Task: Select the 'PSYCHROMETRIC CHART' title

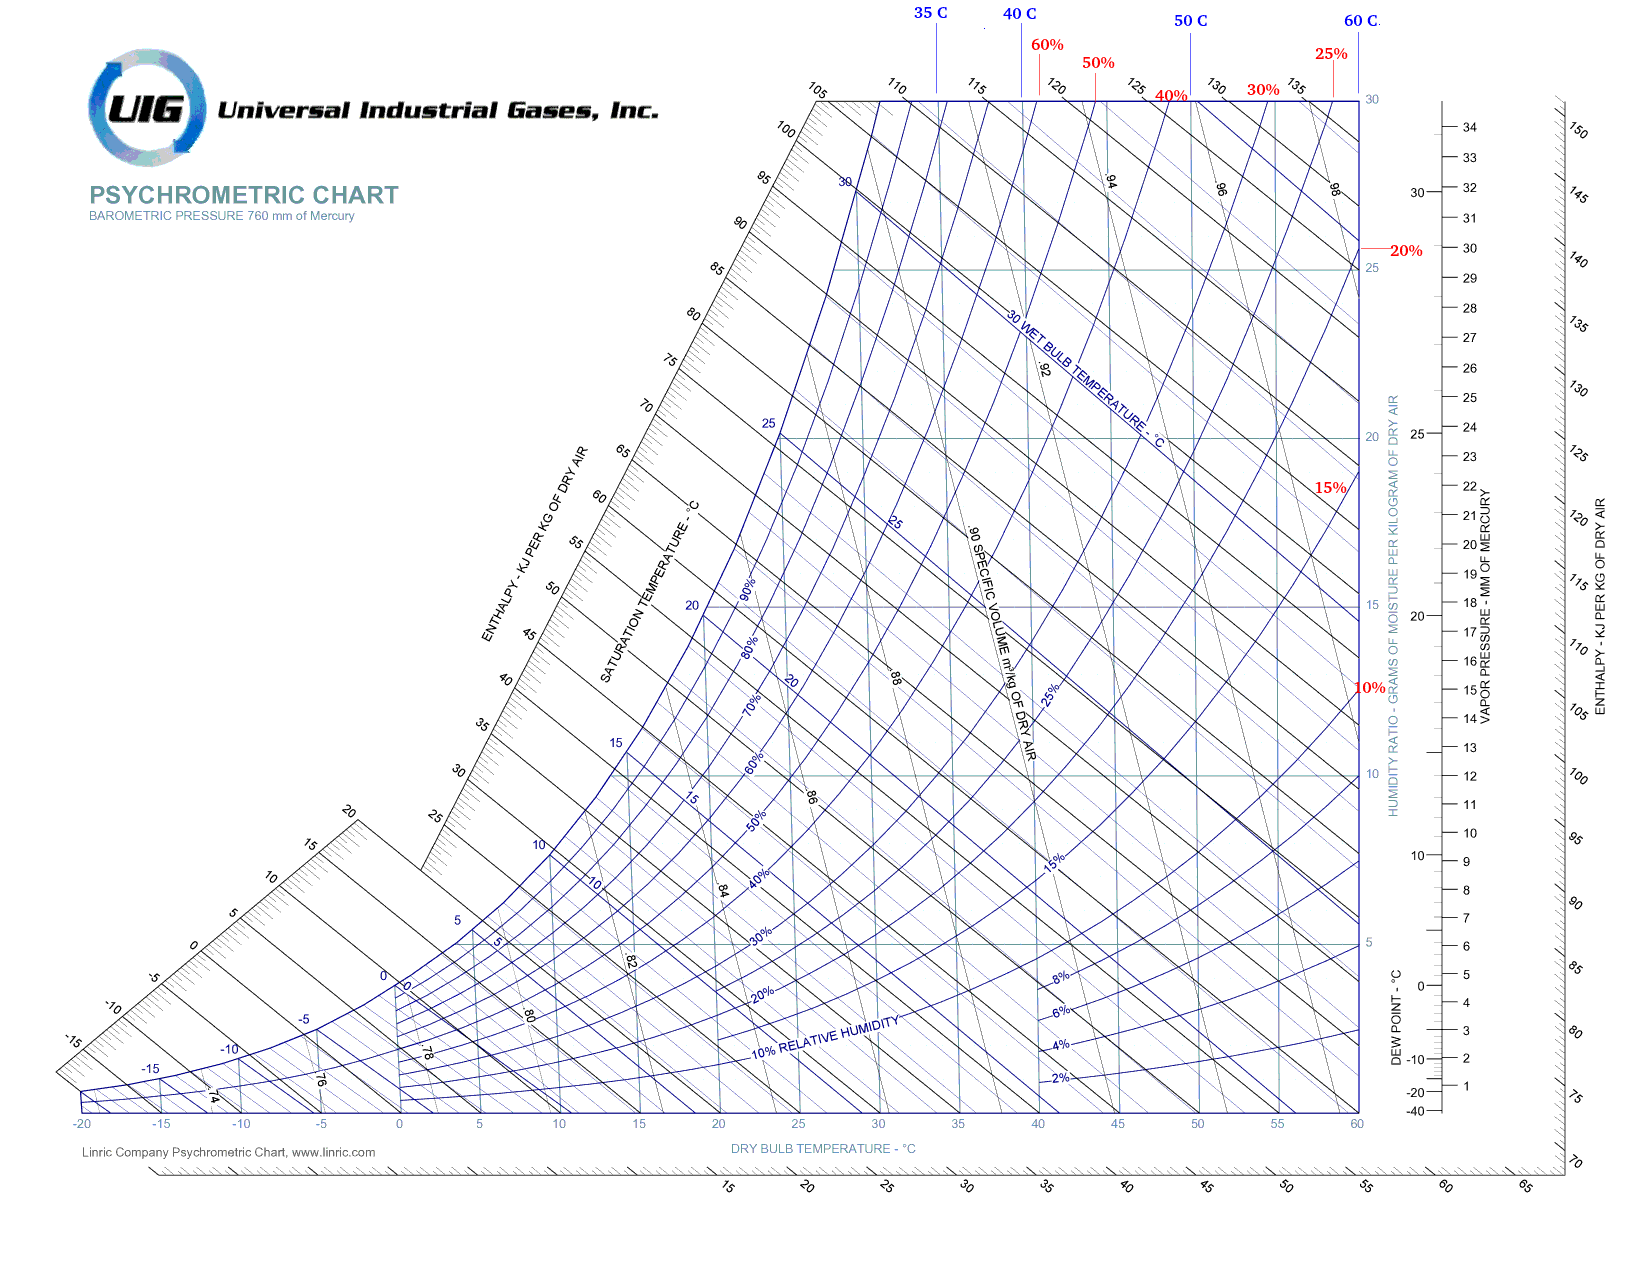Action: pos(244,195)
